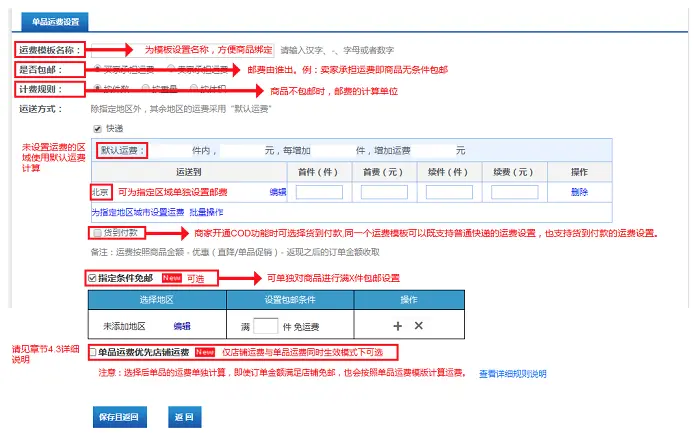The width and height of the screenshot is (695, 433).
Task: Click the 续费（元） column header
Action: point(513,172)
